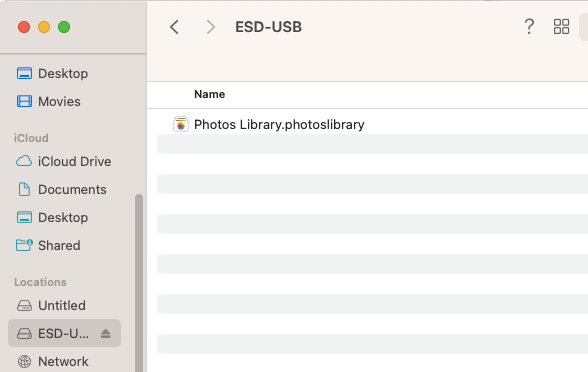Image resolution: width=588 pixels, height=372 pixels.
Task: Collapse the iCloud sidebar section header
Action: click(x=31, y=138)
